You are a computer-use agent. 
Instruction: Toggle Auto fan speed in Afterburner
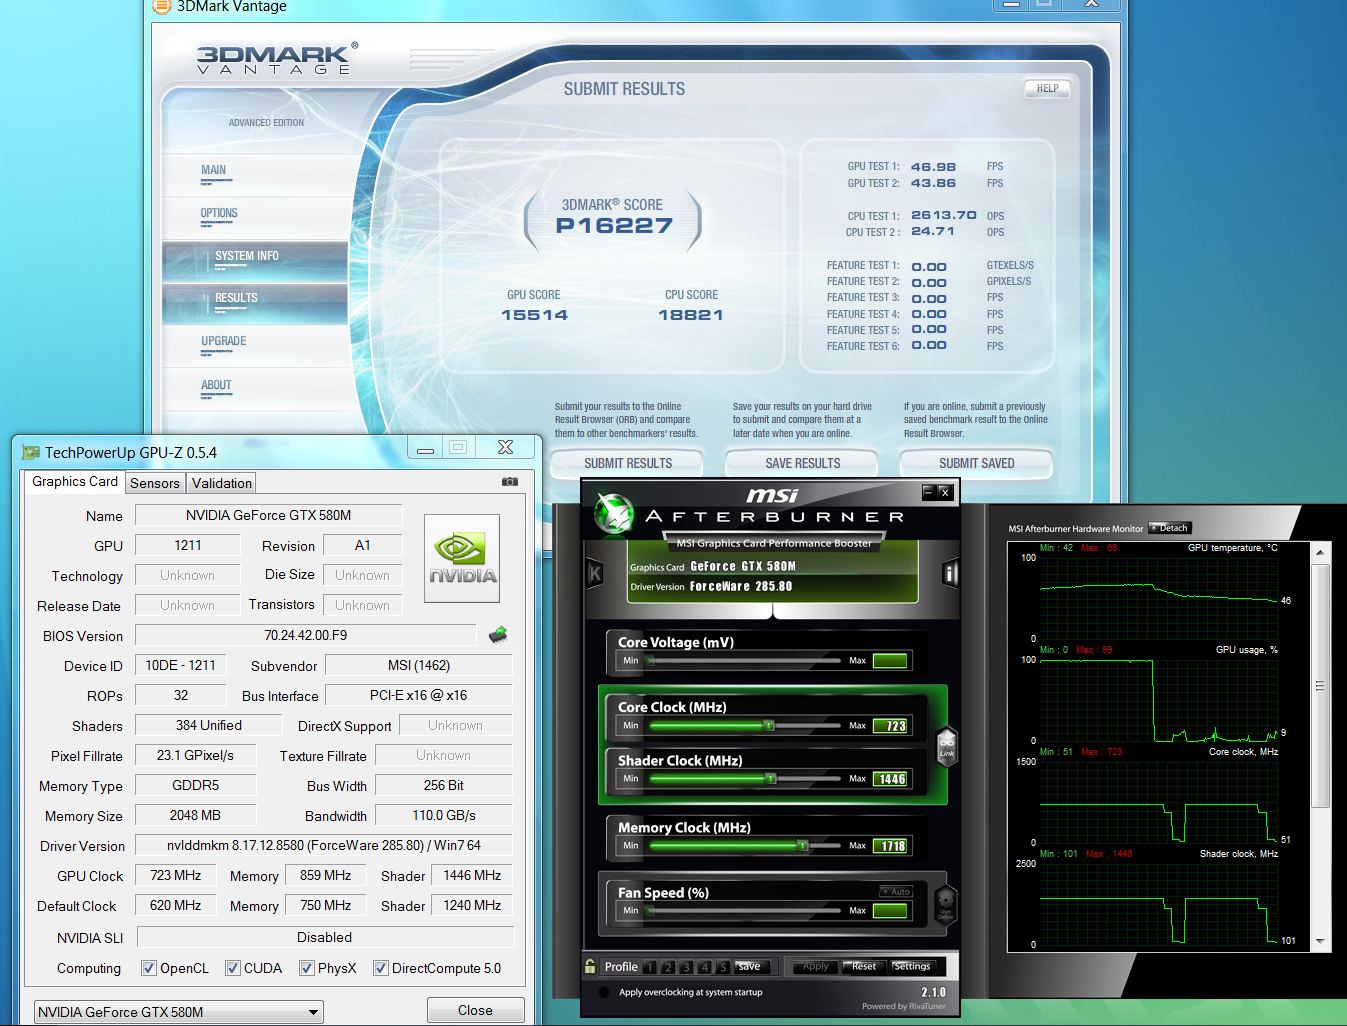coord(896,891)
